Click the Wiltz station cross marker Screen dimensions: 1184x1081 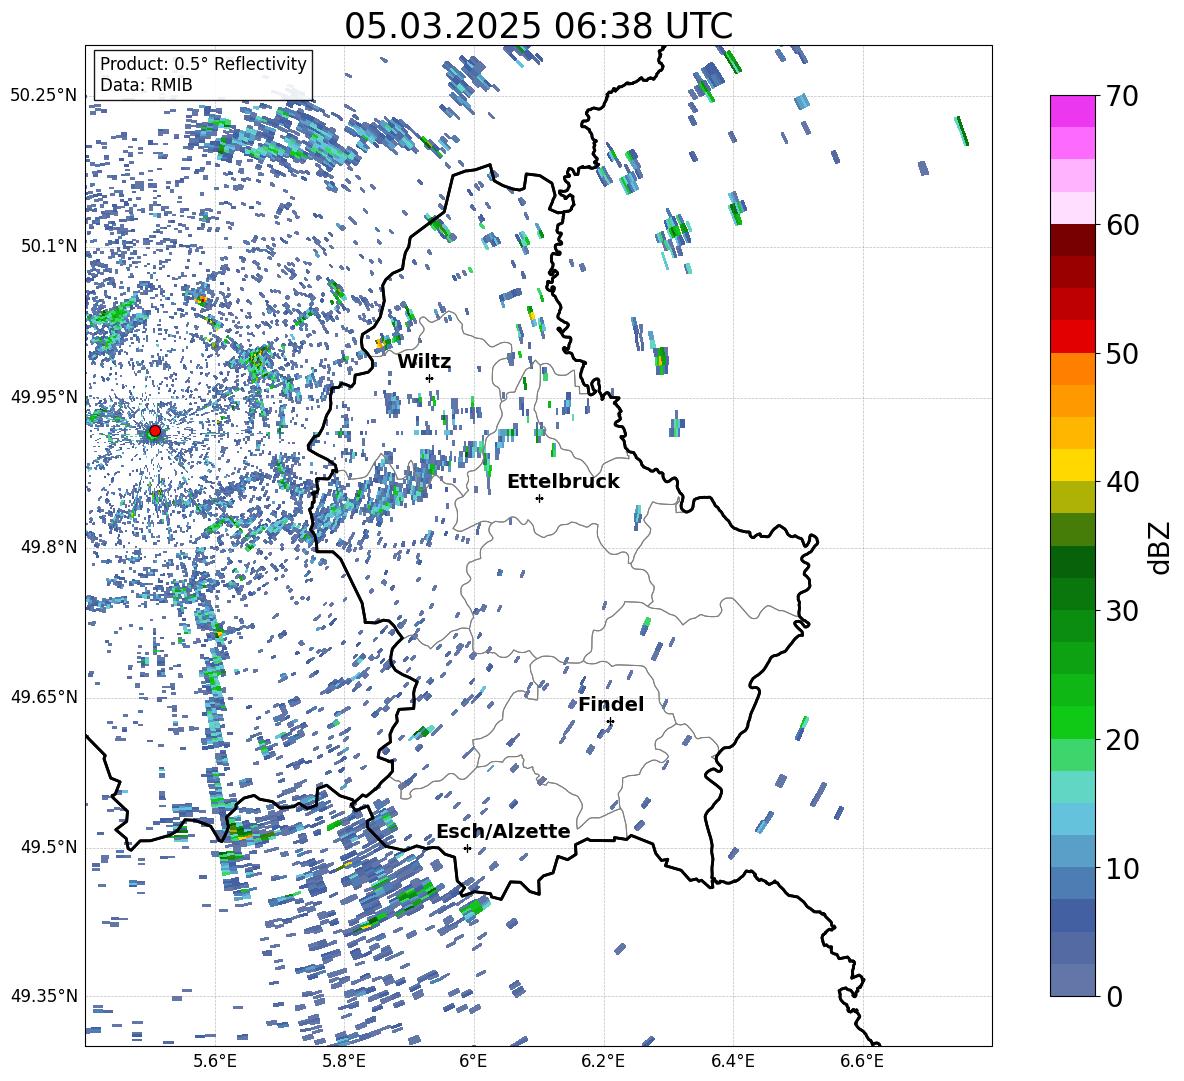click(x=430, y=378)
